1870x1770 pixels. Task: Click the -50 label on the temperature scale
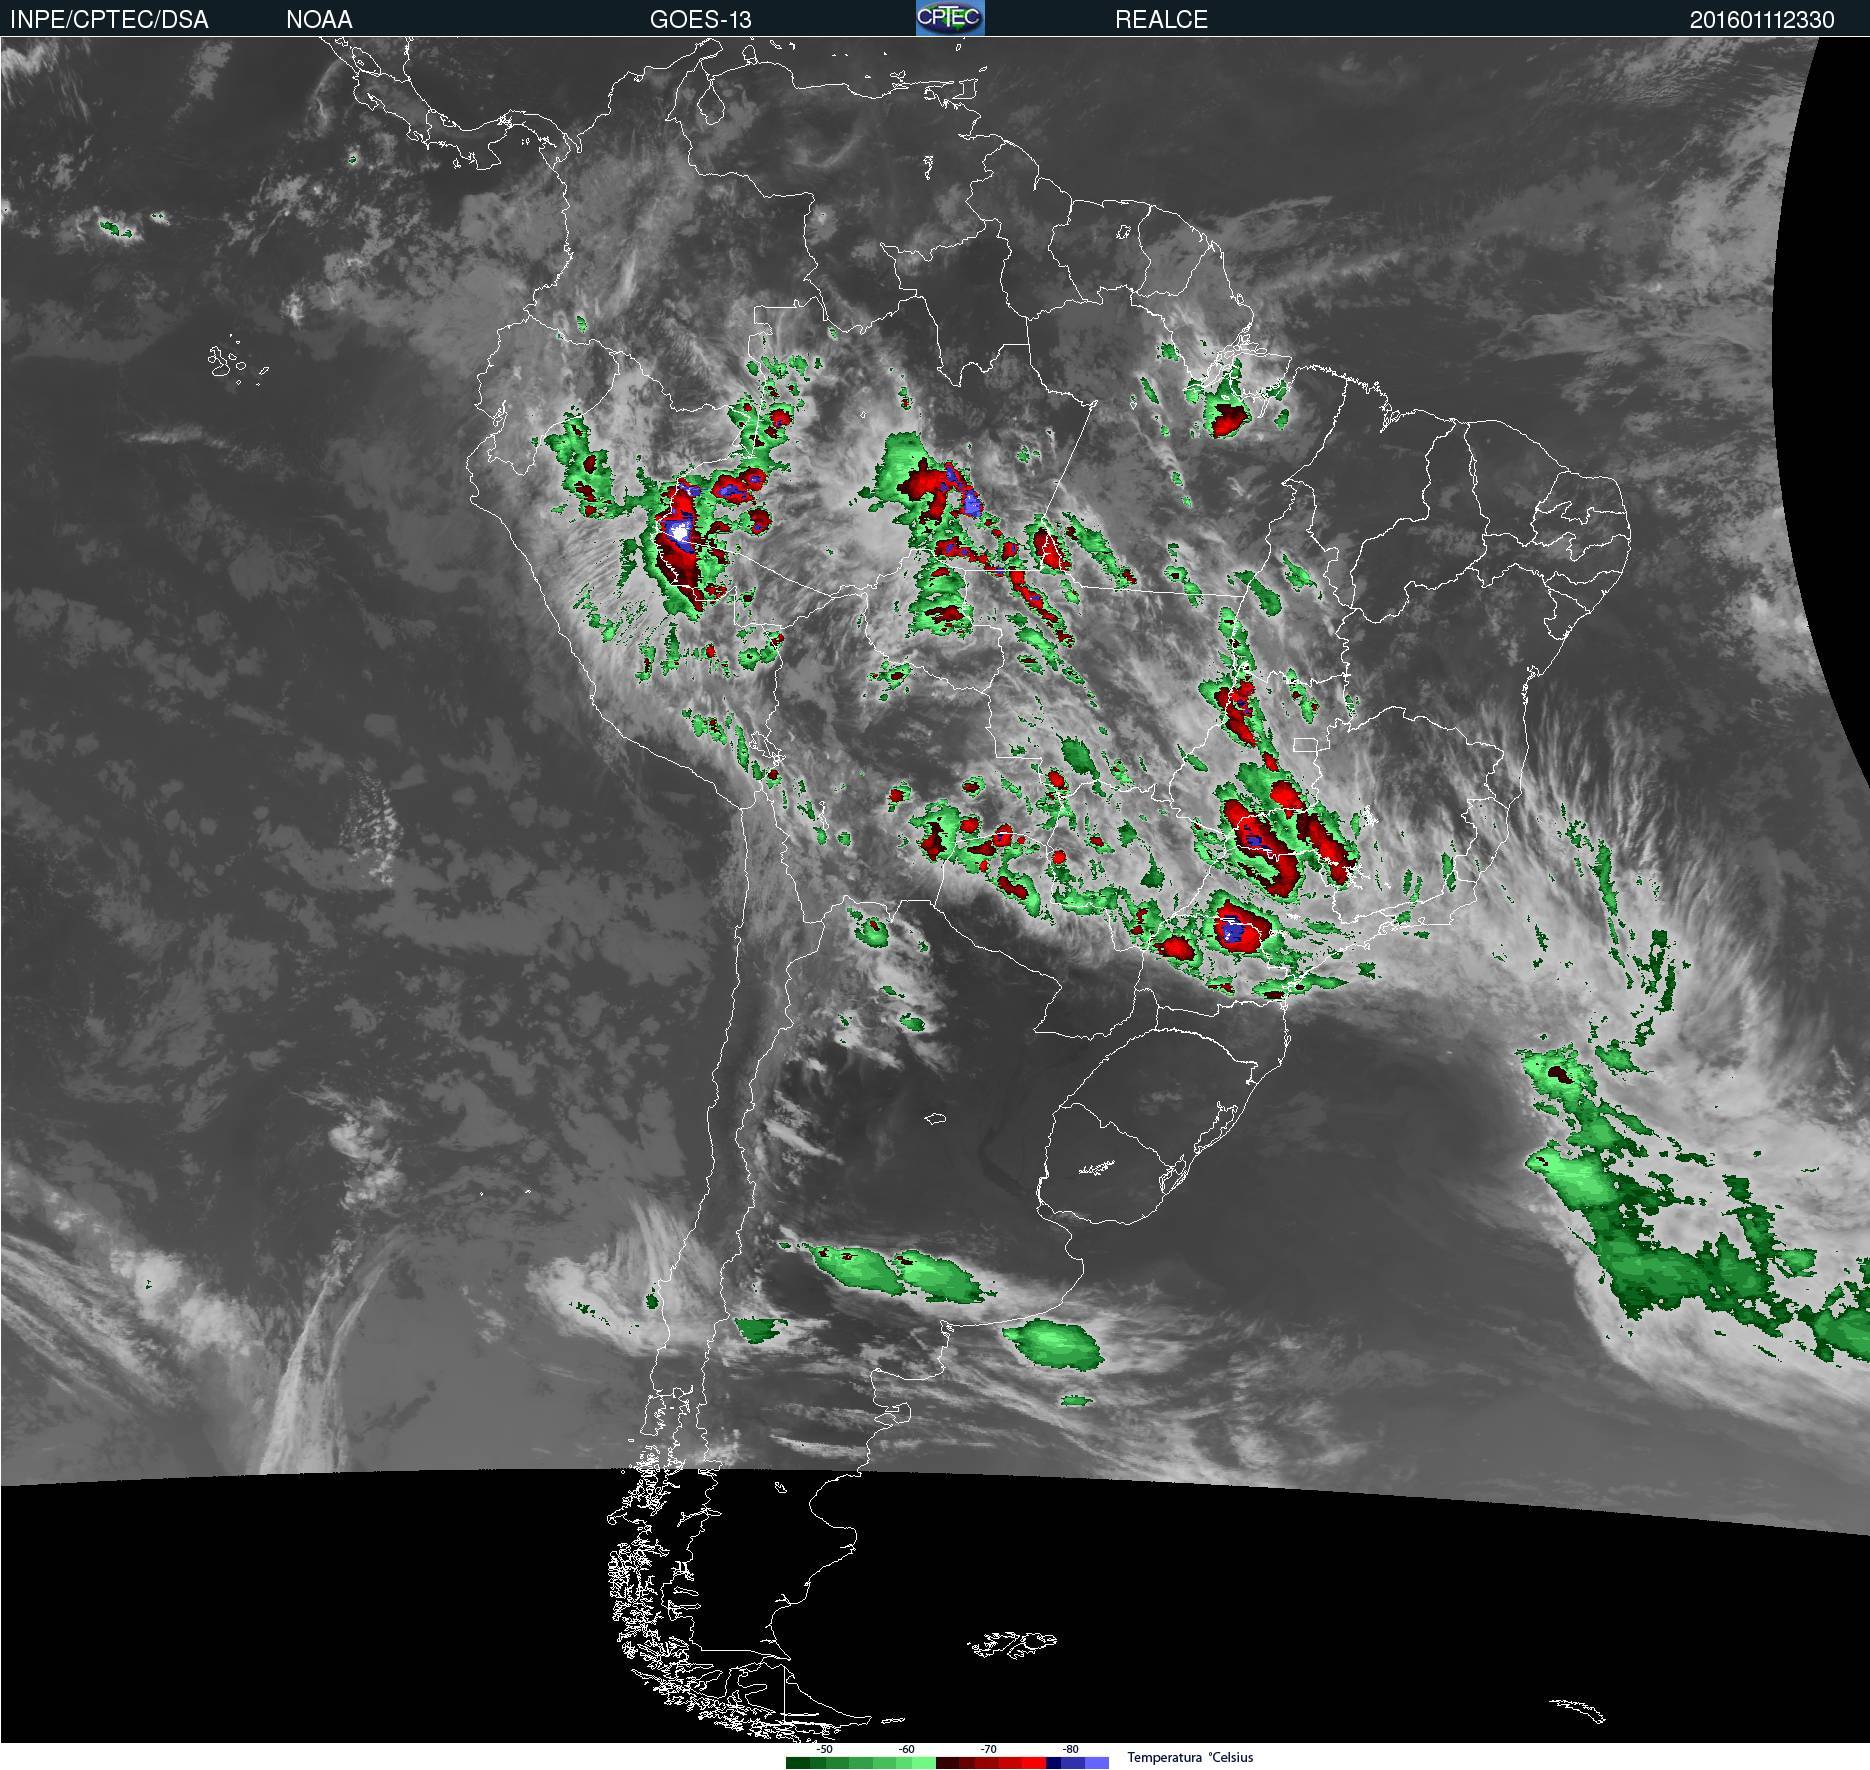pos(824,1749)
